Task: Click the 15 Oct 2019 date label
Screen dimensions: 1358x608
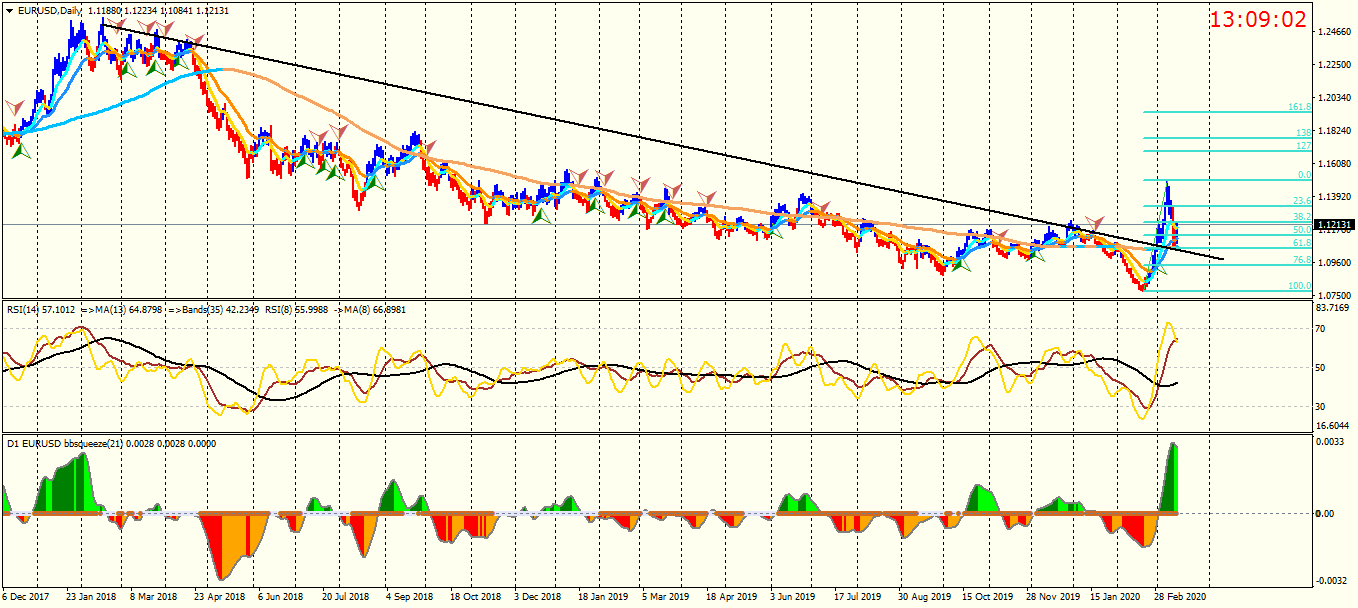Action: [x=987, y=597]
